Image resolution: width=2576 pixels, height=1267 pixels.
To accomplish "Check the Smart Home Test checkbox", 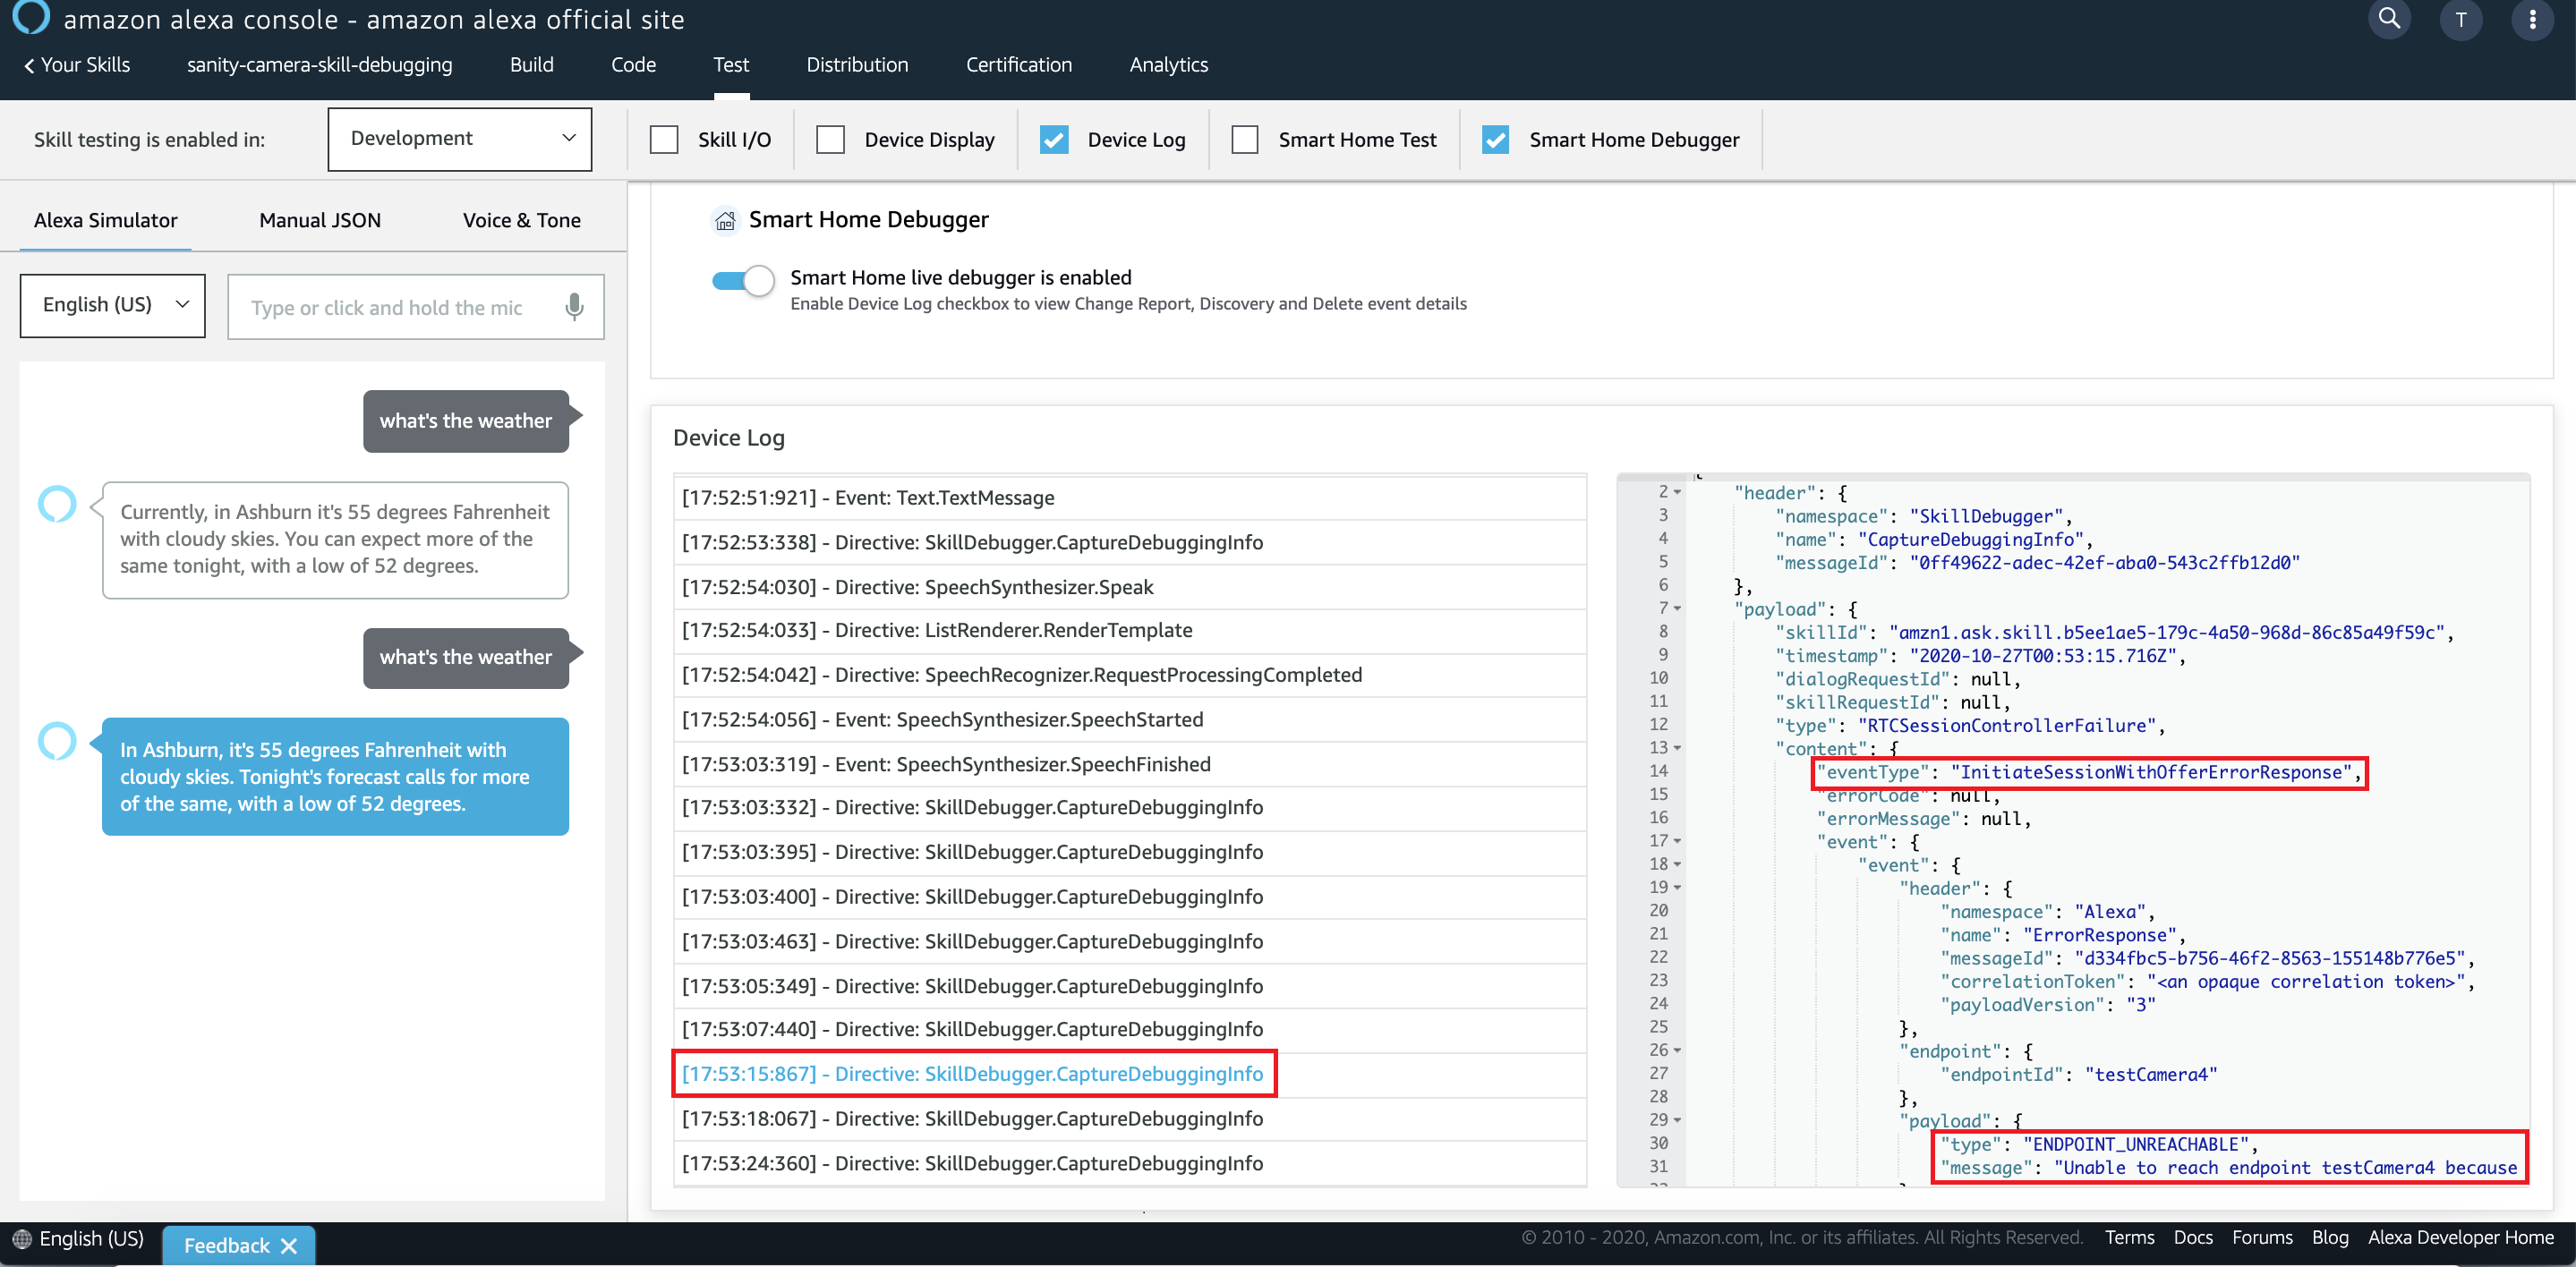I will point(1245,140).
